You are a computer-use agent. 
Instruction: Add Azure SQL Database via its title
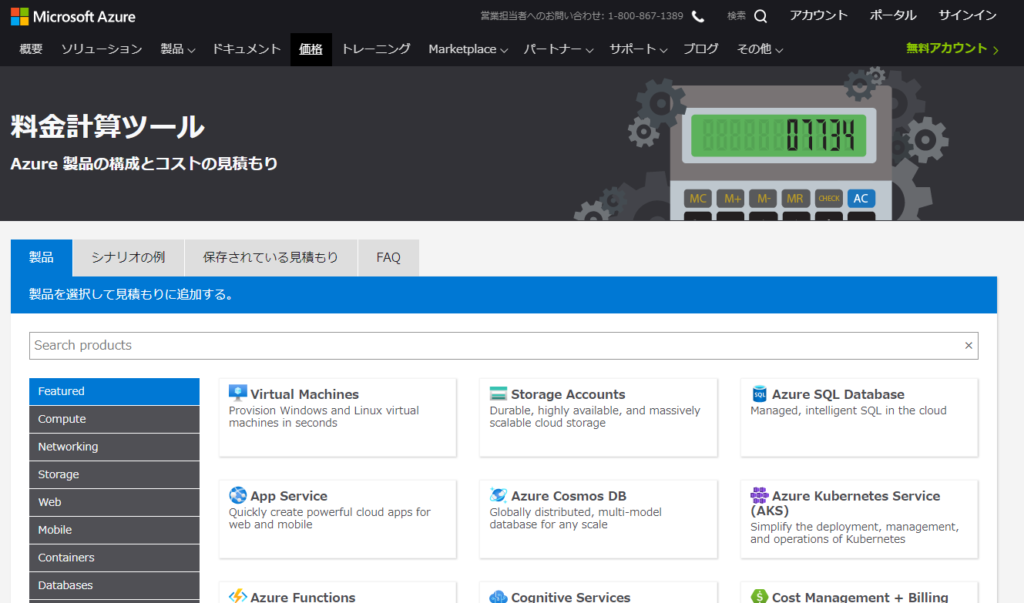tap(838, 394)
